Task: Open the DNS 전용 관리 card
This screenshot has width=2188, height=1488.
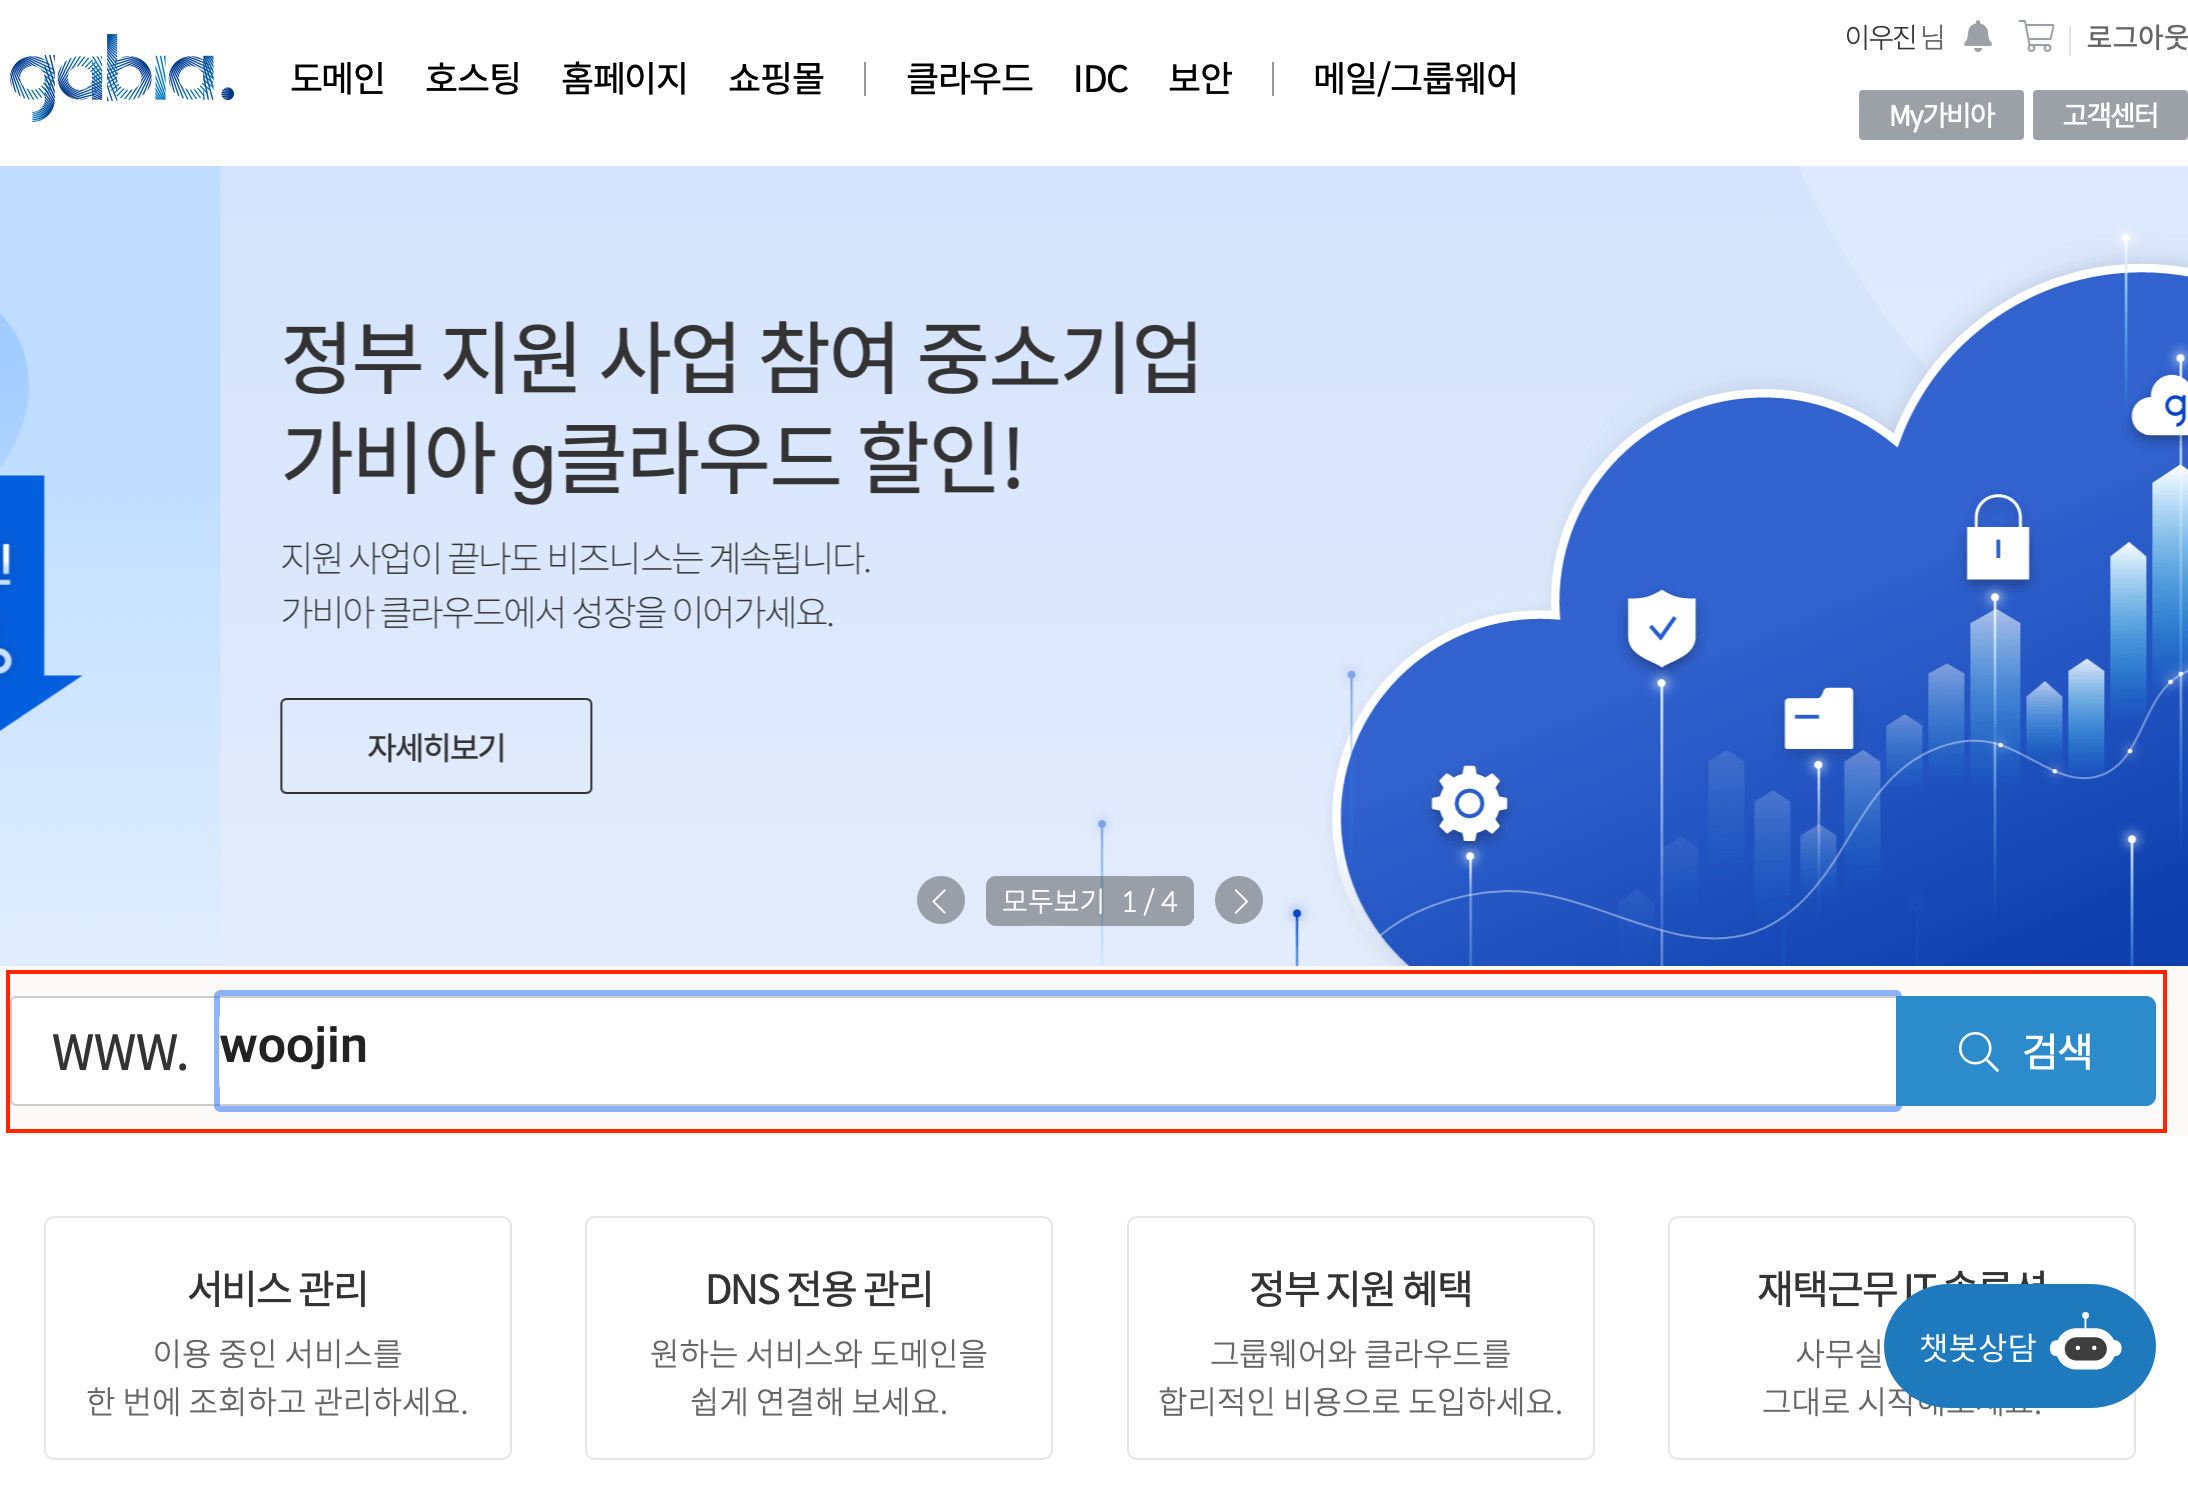Action: [818, 1337]
